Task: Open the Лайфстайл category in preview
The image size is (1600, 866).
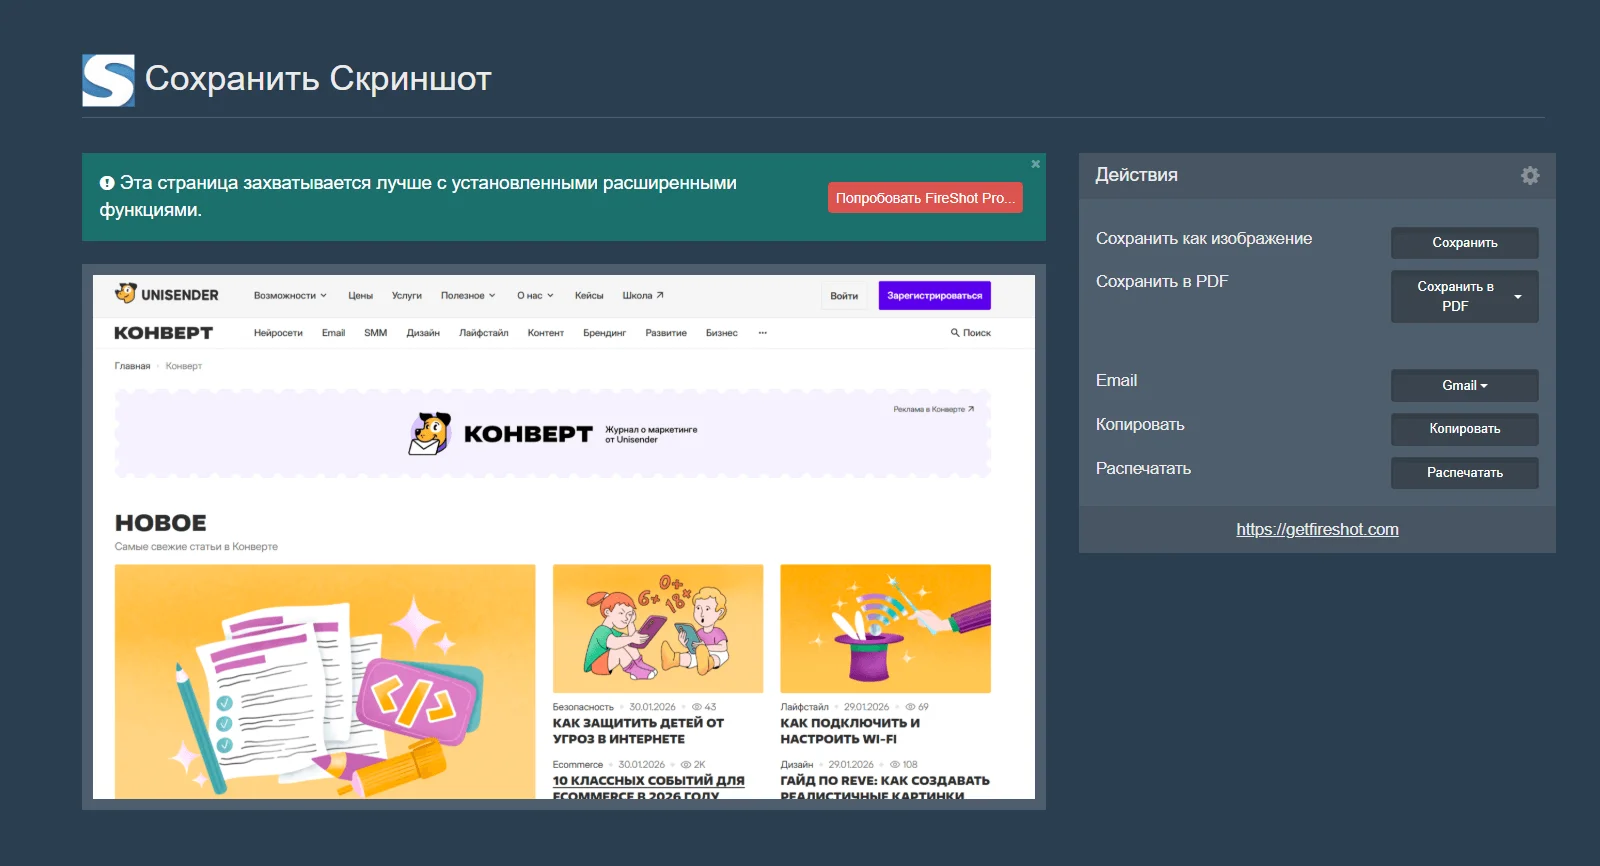Action: [x=483, y=333]
